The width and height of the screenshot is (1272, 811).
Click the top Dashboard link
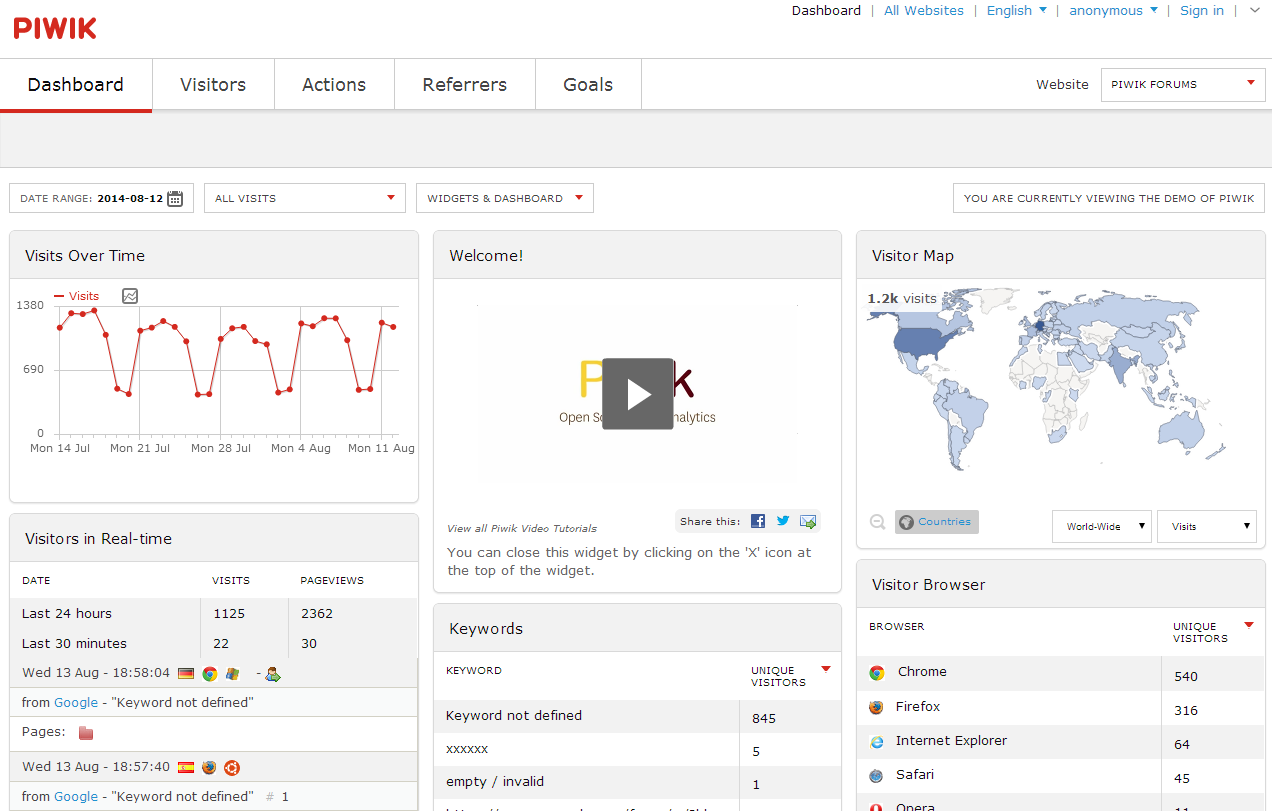coord(826,10)
